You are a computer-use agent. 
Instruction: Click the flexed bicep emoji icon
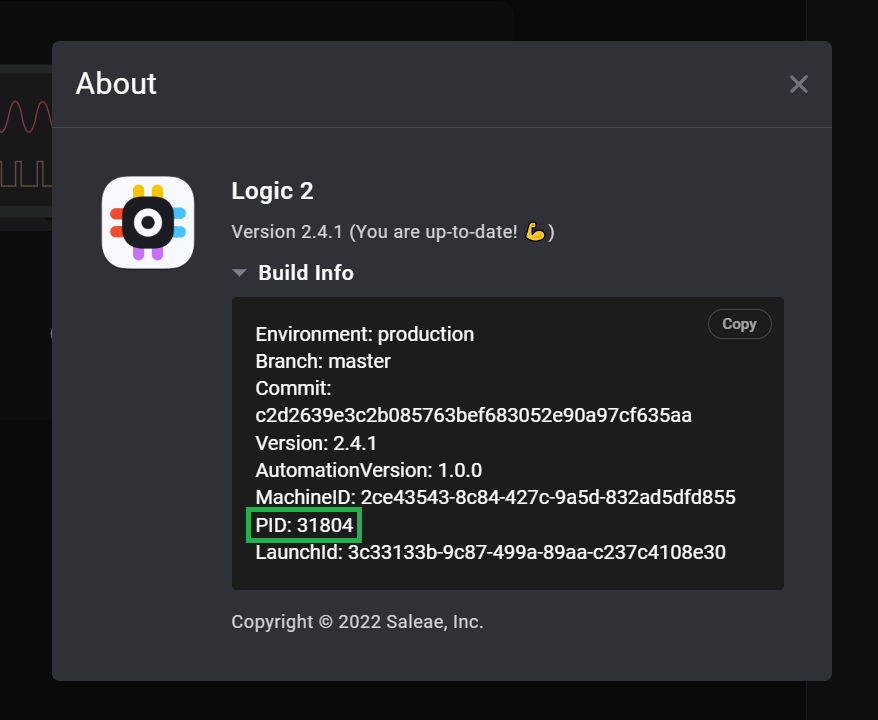click(535, 232)
